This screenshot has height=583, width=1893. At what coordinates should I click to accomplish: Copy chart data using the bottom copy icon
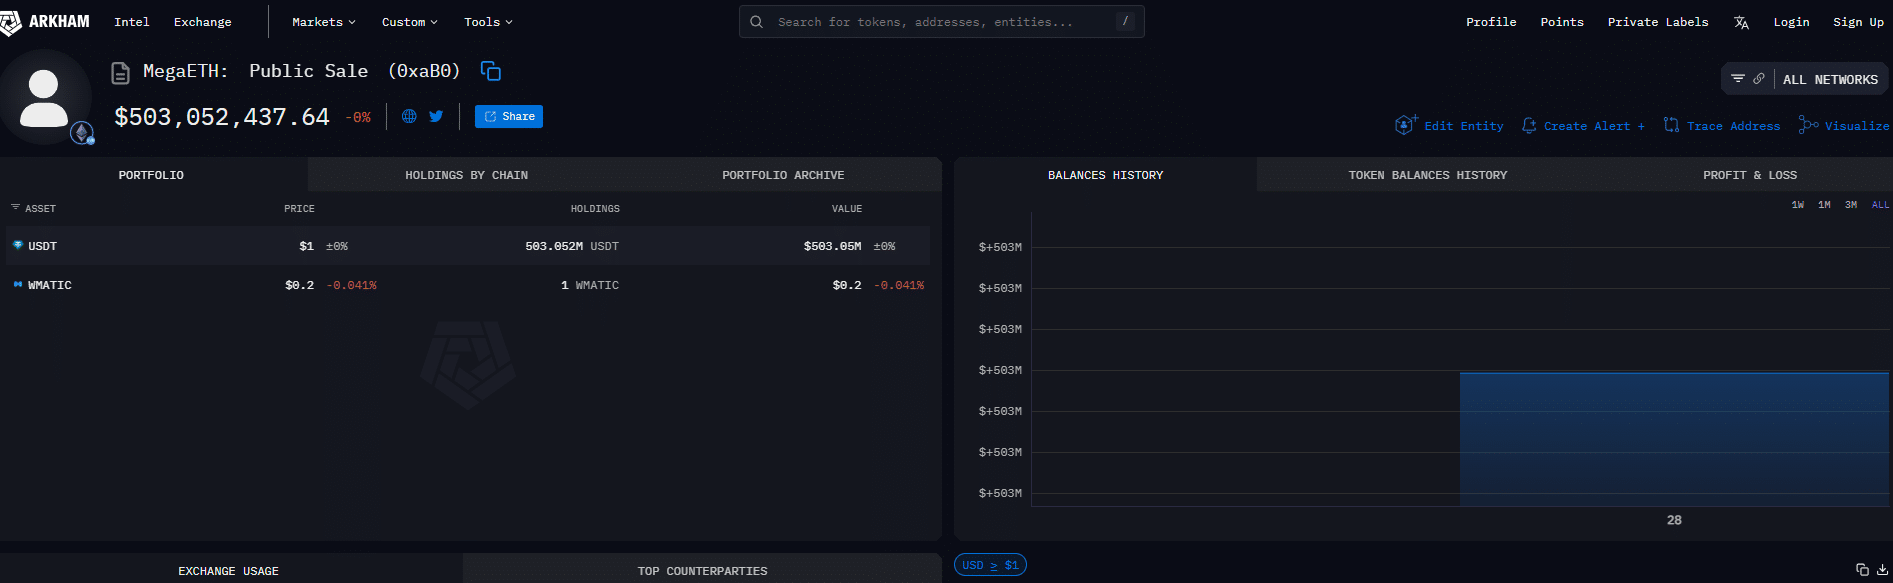pos(1862,569)
